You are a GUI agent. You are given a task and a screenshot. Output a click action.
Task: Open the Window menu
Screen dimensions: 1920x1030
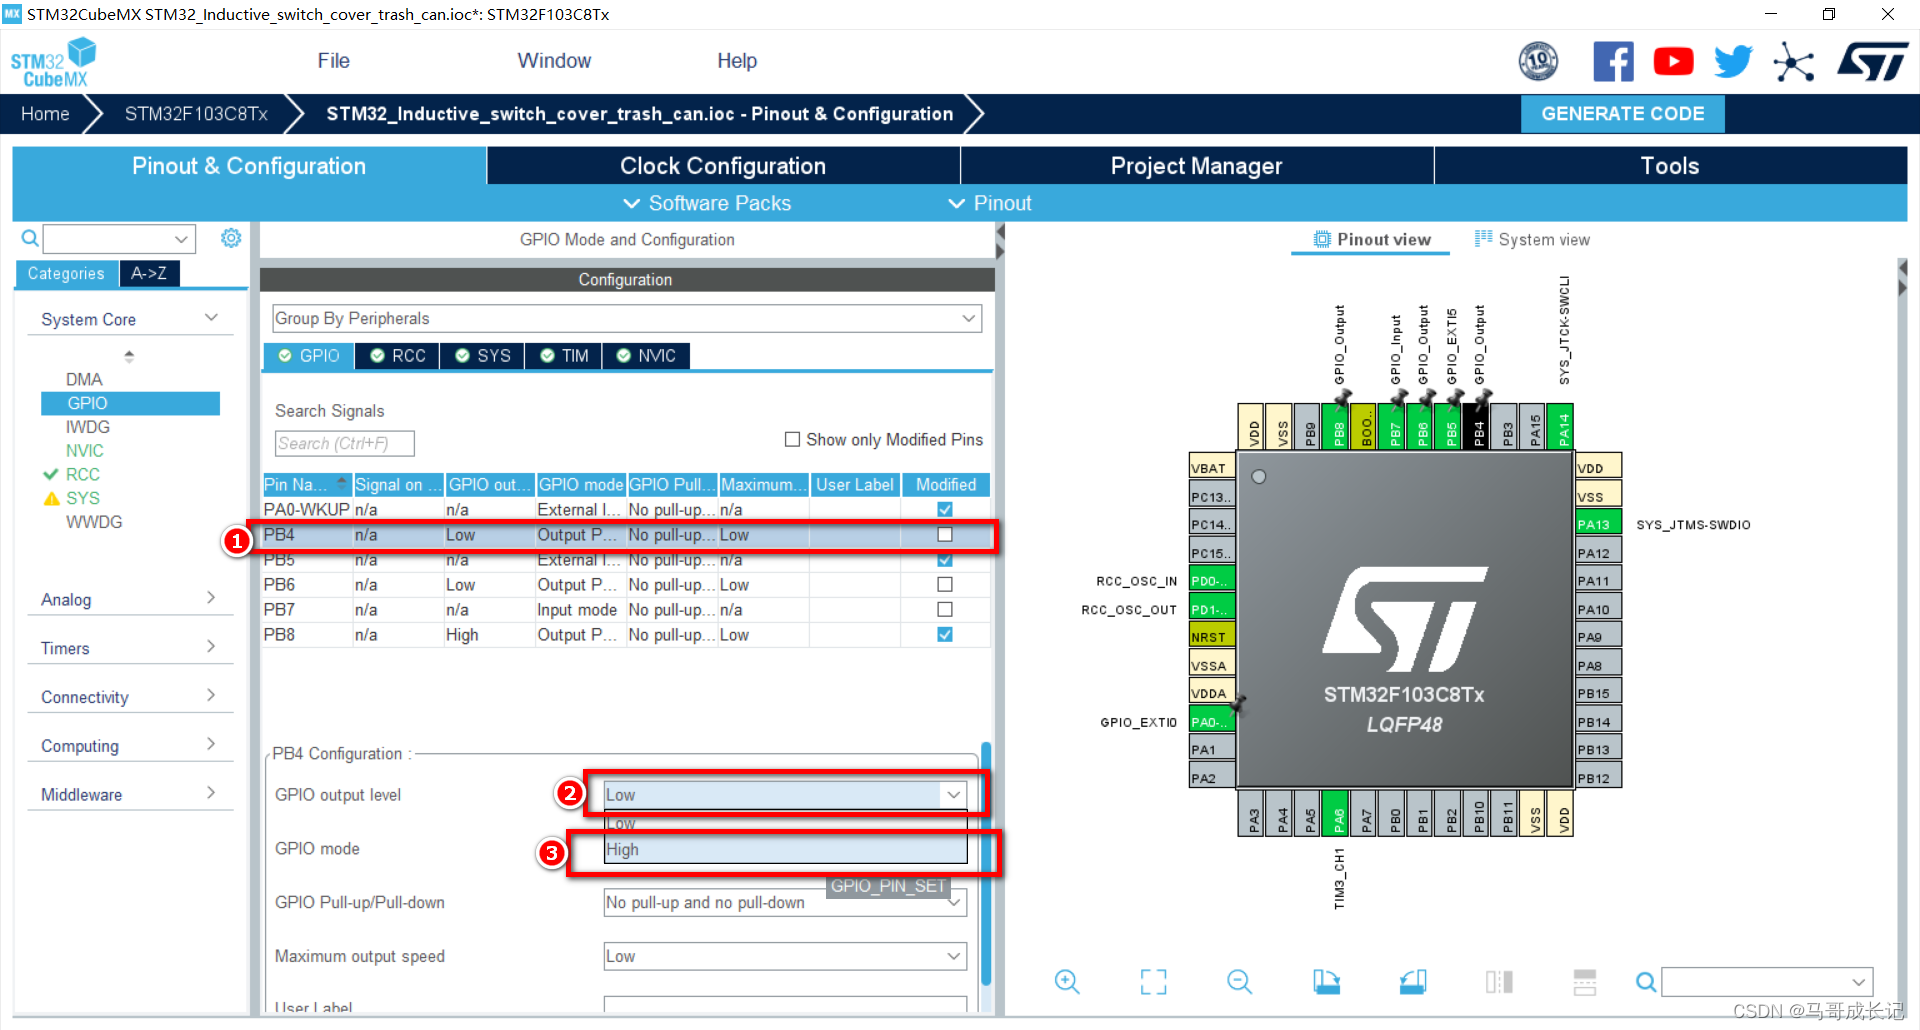pos(554,61)
